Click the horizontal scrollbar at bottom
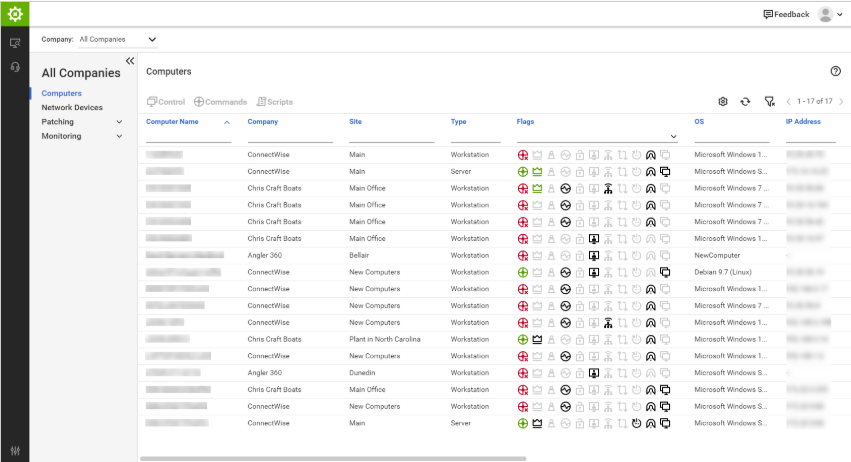 click(x=333, y=459)
